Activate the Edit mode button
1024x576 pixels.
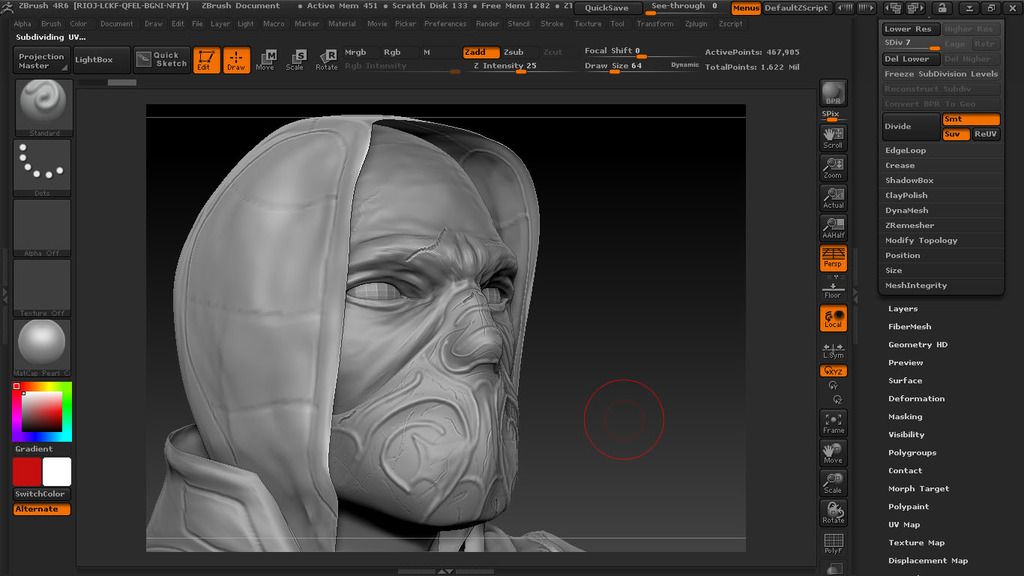206,60
